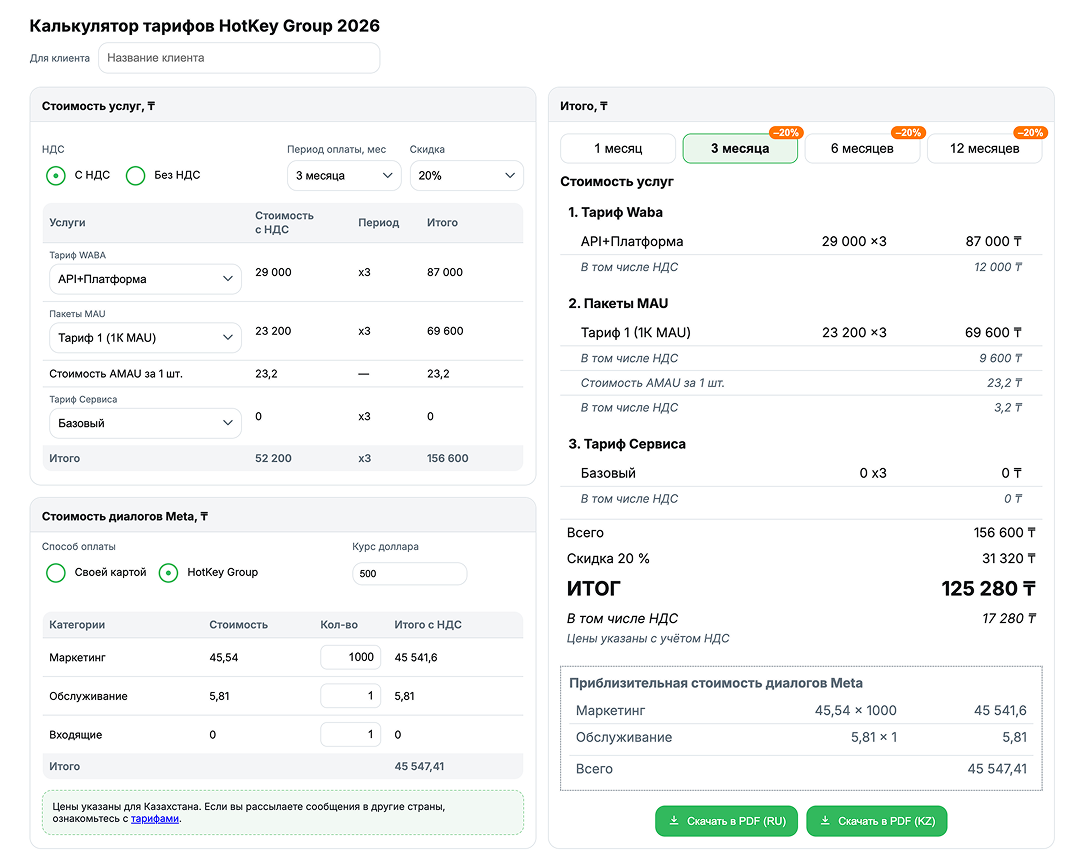The width and height of the screenshot is (1090, 856).
Task: Click the '45,54 × 1000' Маркетинг calculation
Action: click(x=856, y=711)
